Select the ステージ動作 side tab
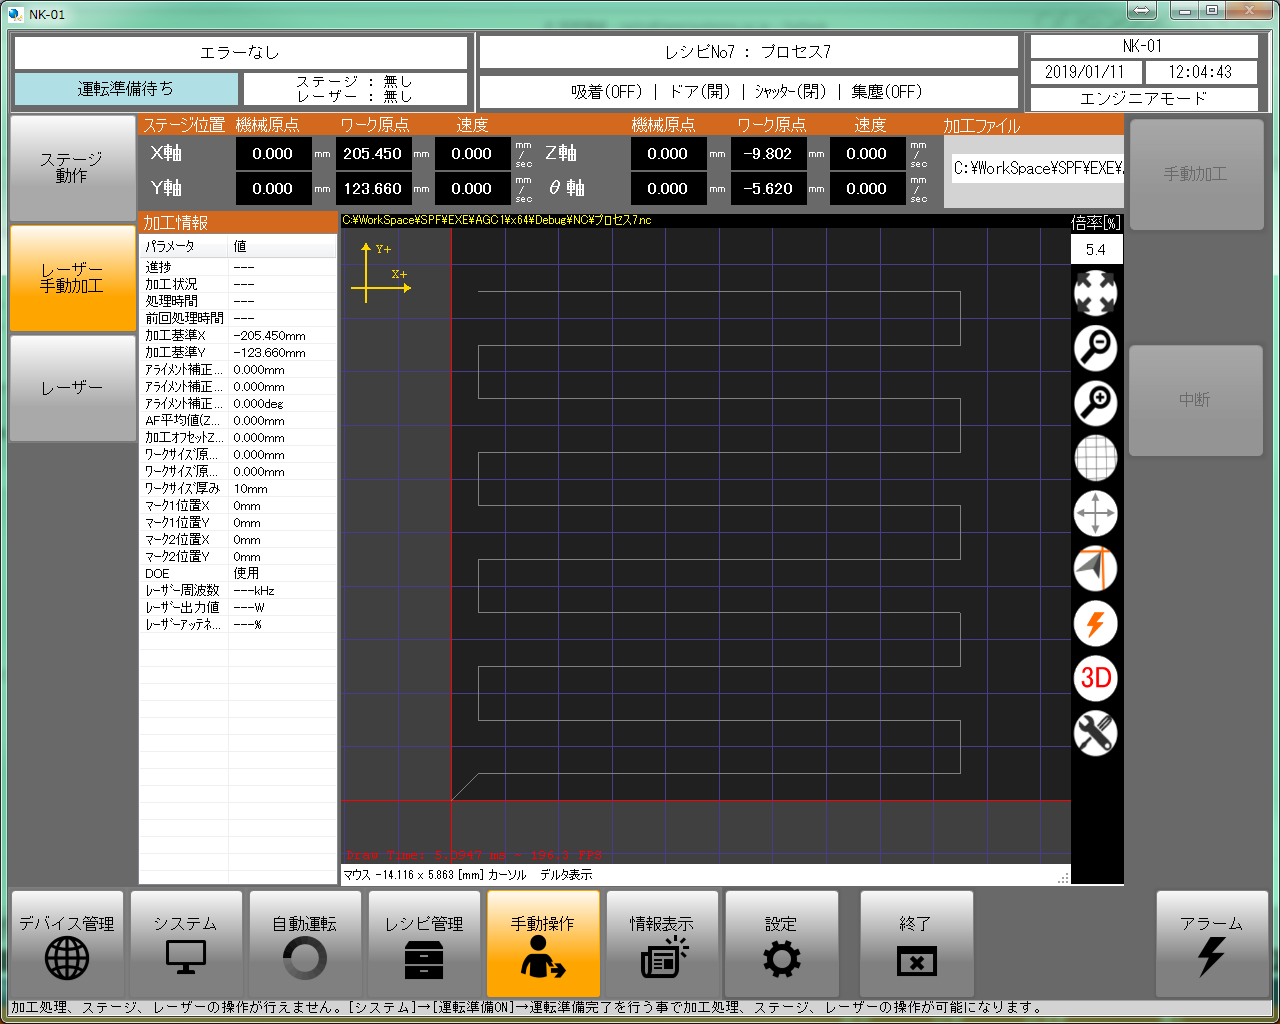Screen dimensions: 1280x1024 pos(72,168)
